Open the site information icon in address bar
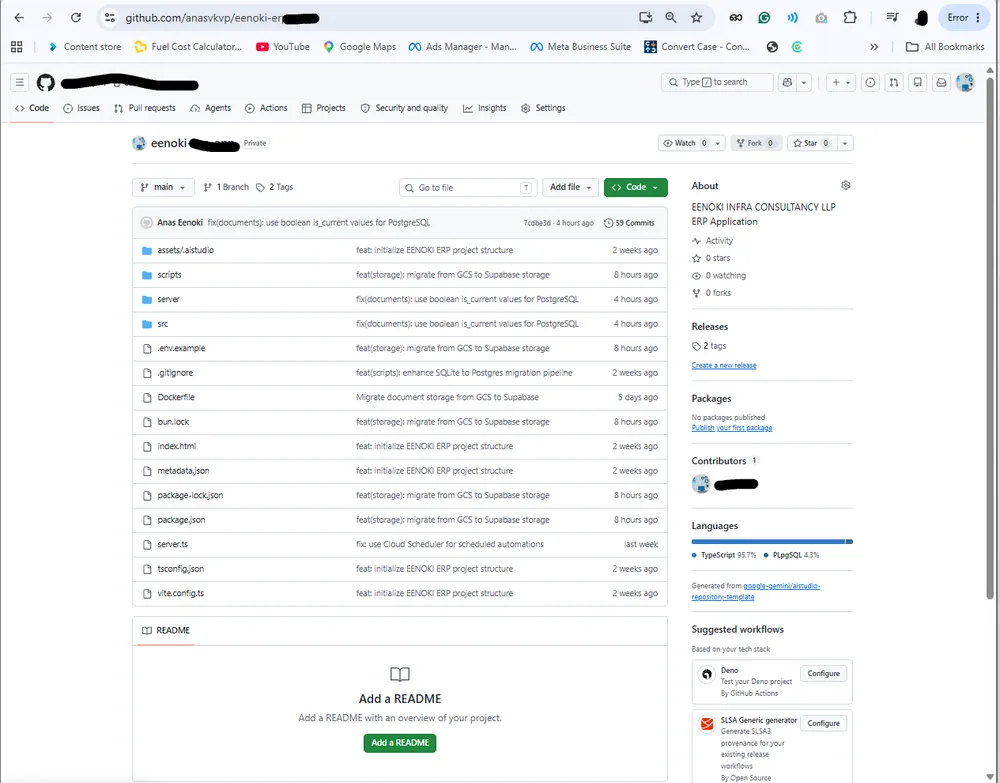Screen dimensions: 1000x783 coord(110,18)
